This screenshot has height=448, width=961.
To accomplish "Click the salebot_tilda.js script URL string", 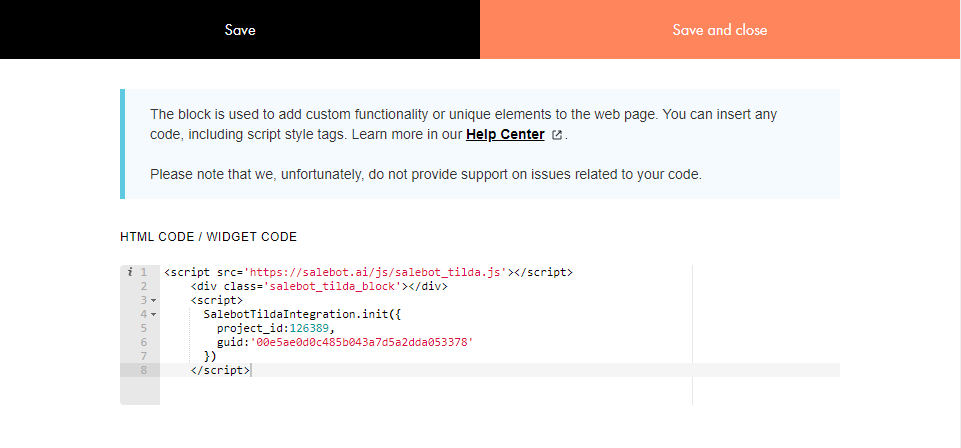I will pyautogui.click(x=378, y=272).
